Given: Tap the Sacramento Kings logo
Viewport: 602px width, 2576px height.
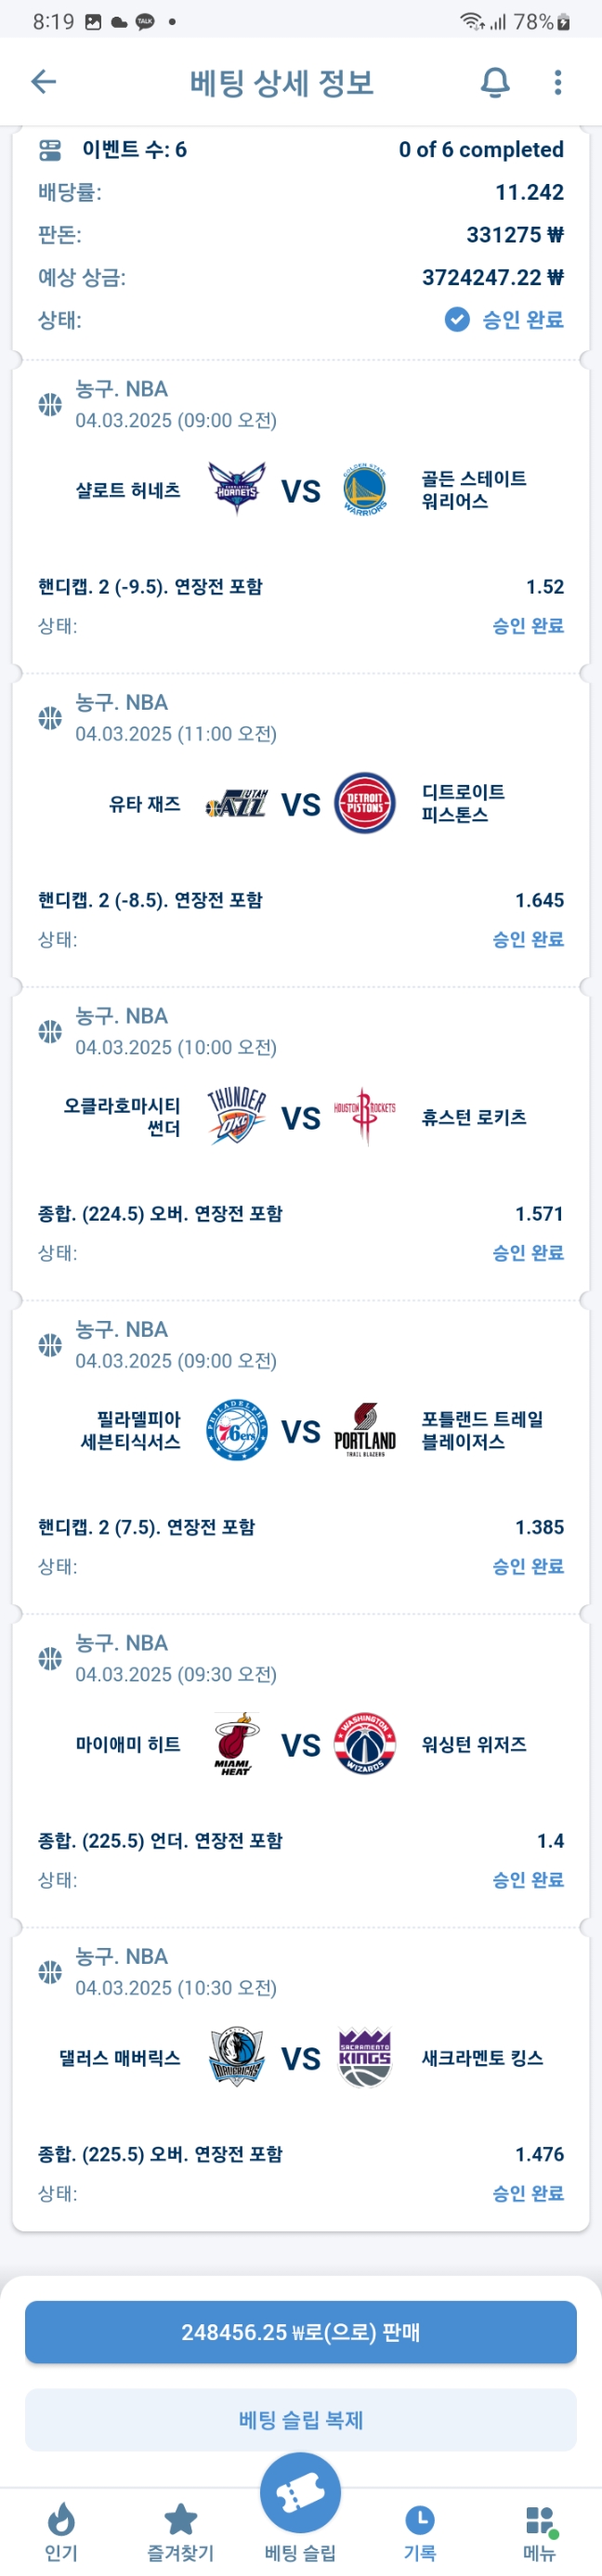Looking at the screenshot, I should coord(364,2057).
